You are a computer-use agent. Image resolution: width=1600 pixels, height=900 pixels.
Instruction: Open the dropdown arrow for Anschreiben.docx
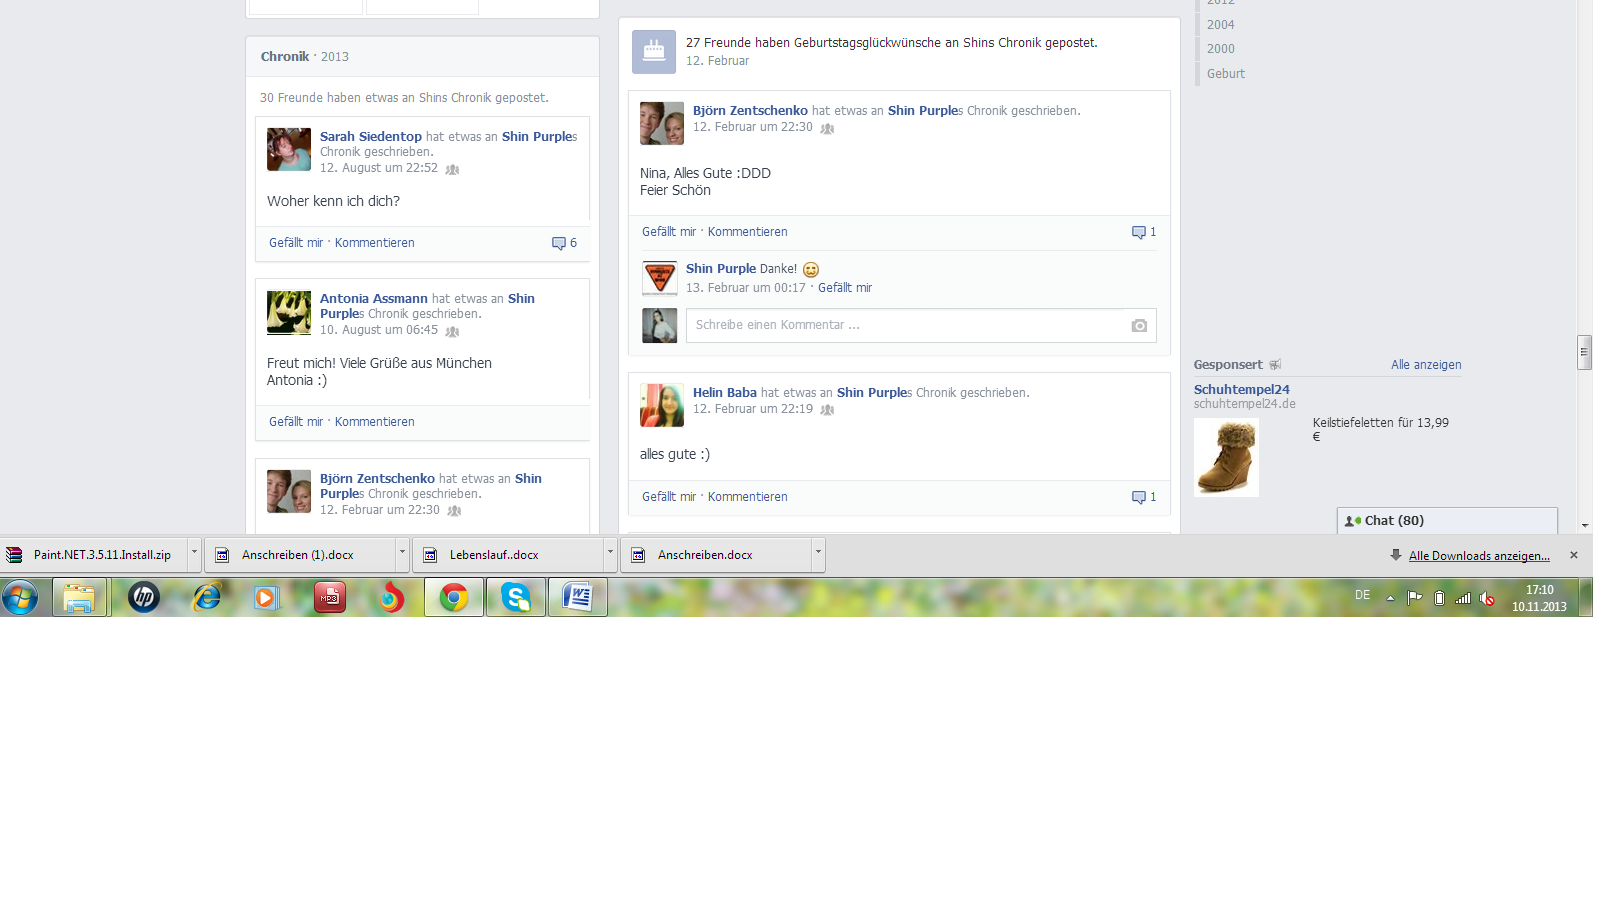click(x=818, y=552)
